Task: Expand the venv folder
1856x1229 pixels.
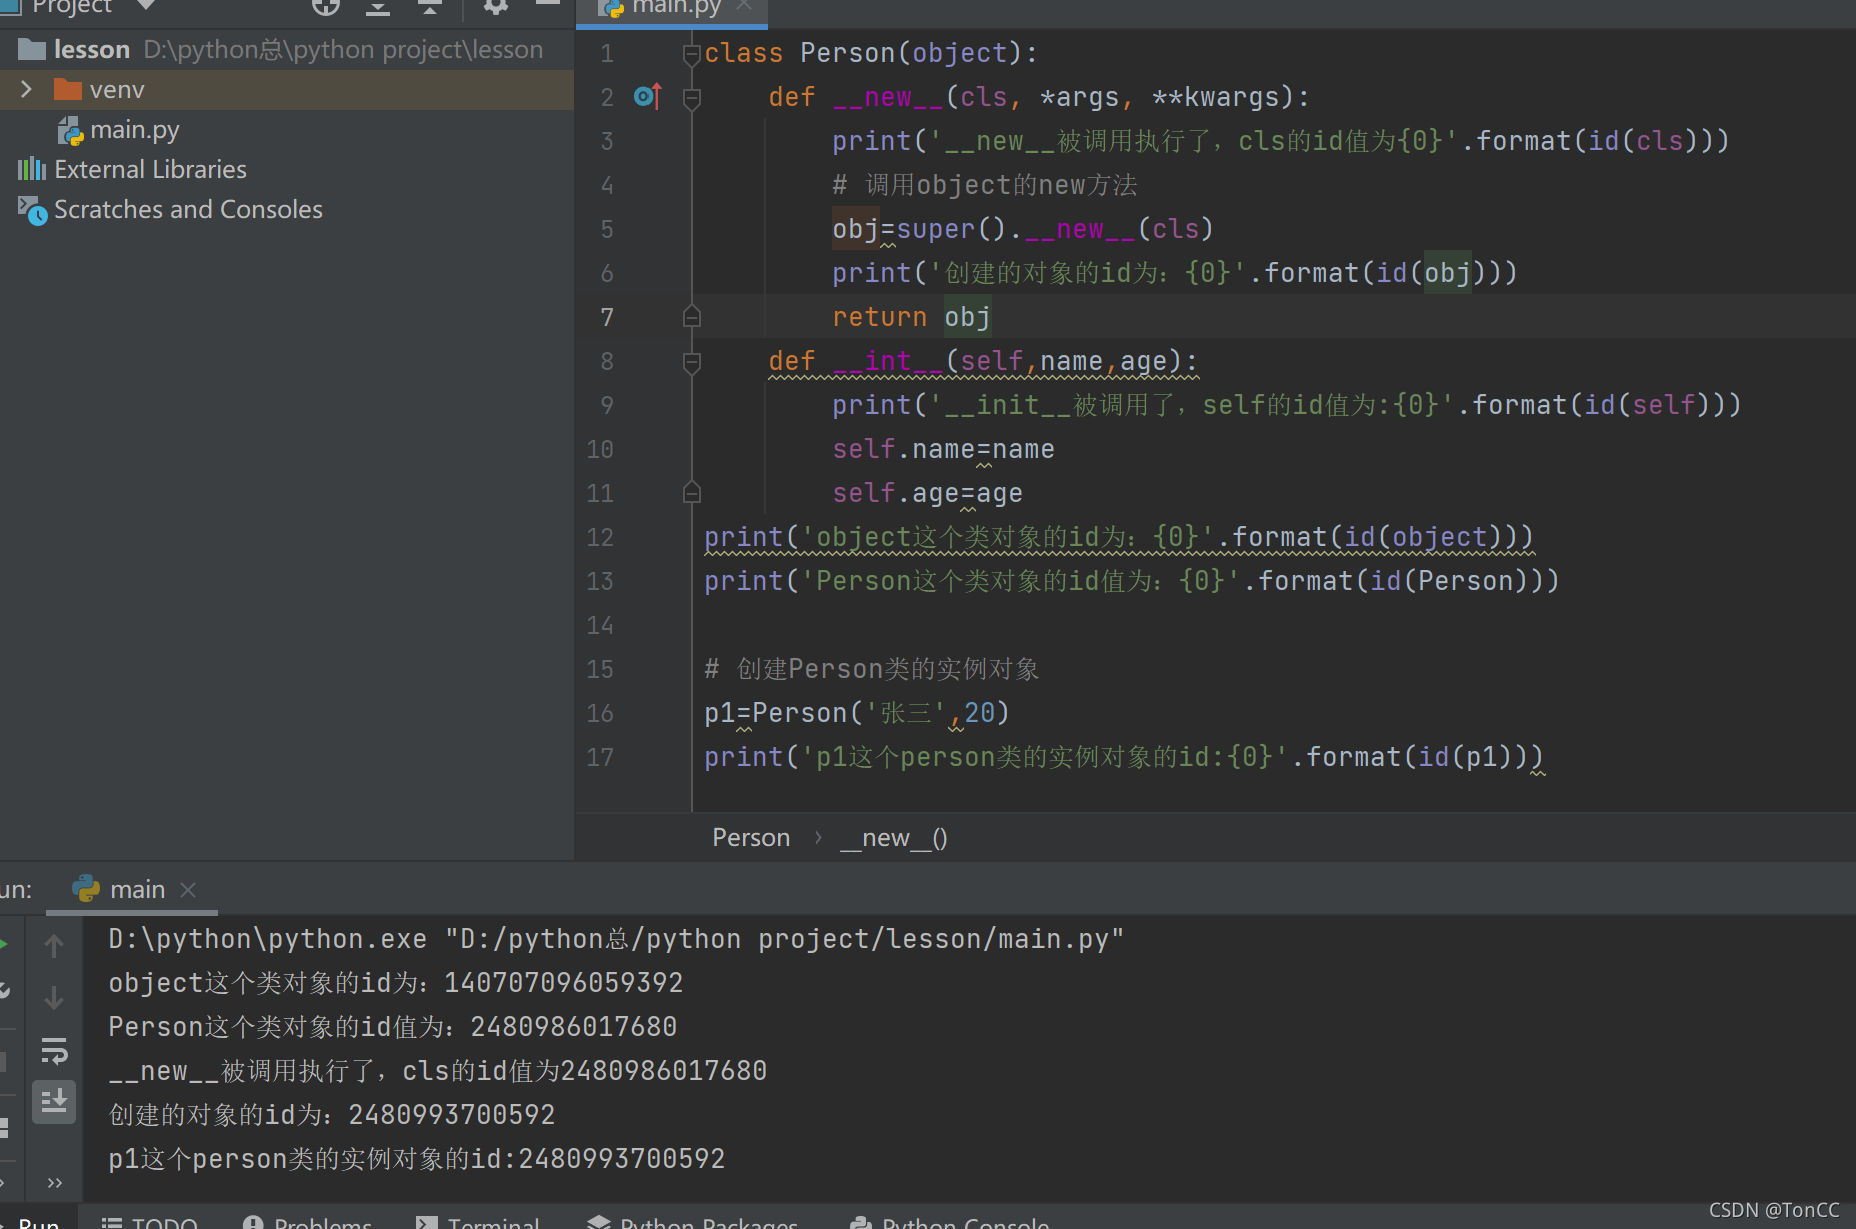Action: (x=27, y=89)
